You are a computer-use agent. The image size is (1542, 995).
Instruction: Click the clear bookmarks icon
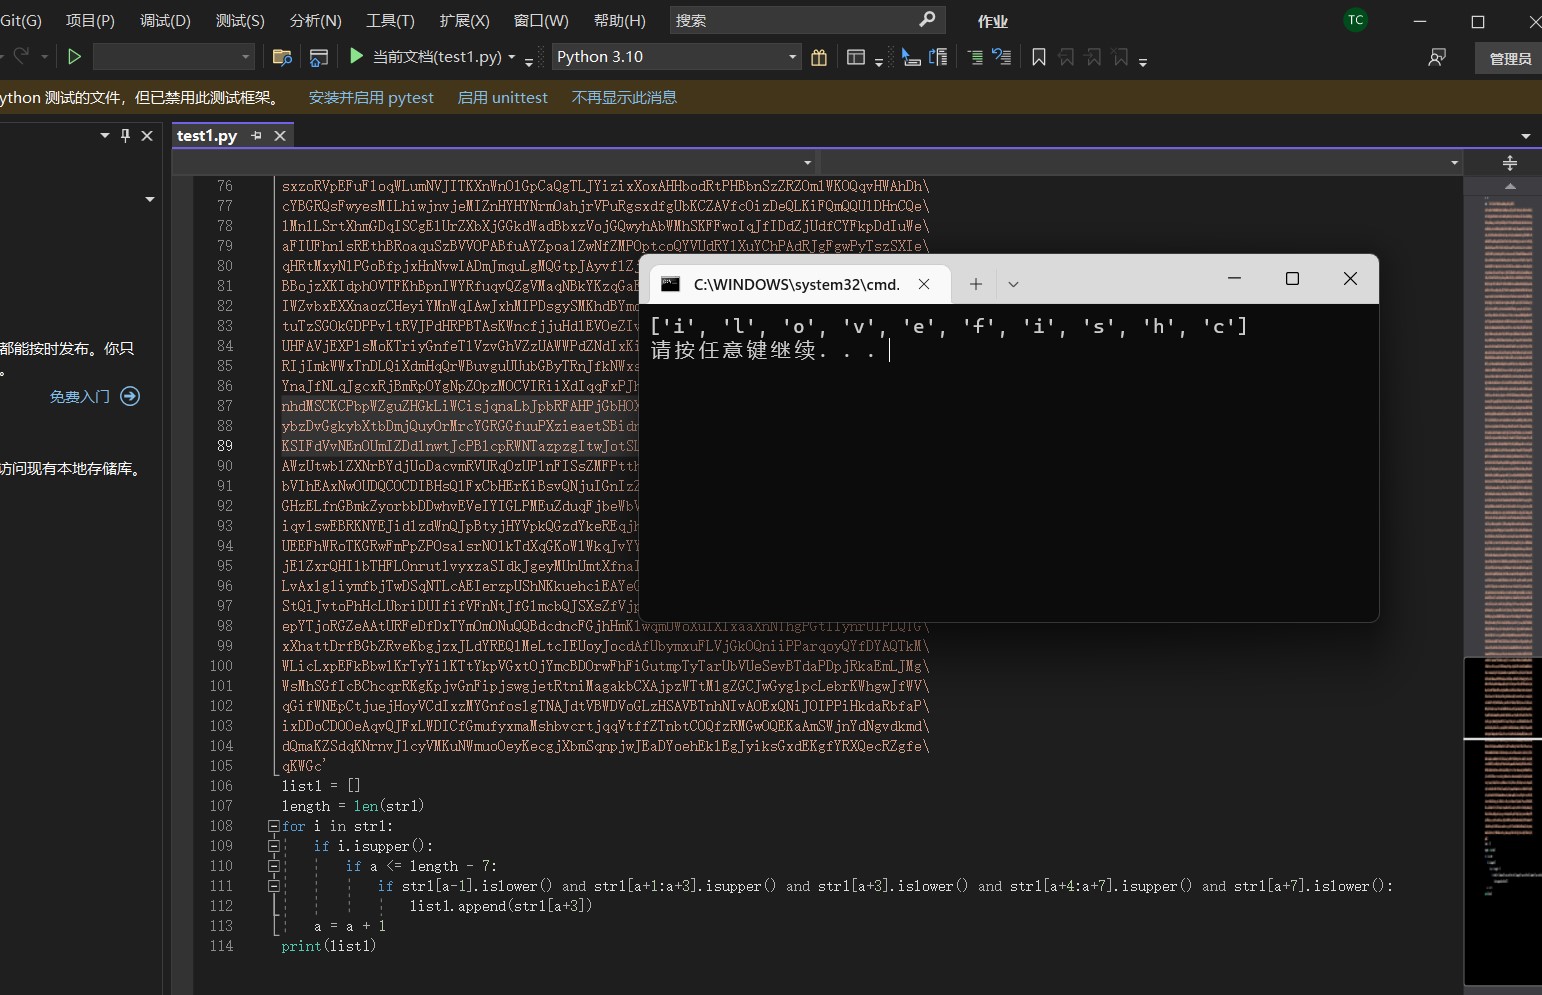(x=1120, y=57)
